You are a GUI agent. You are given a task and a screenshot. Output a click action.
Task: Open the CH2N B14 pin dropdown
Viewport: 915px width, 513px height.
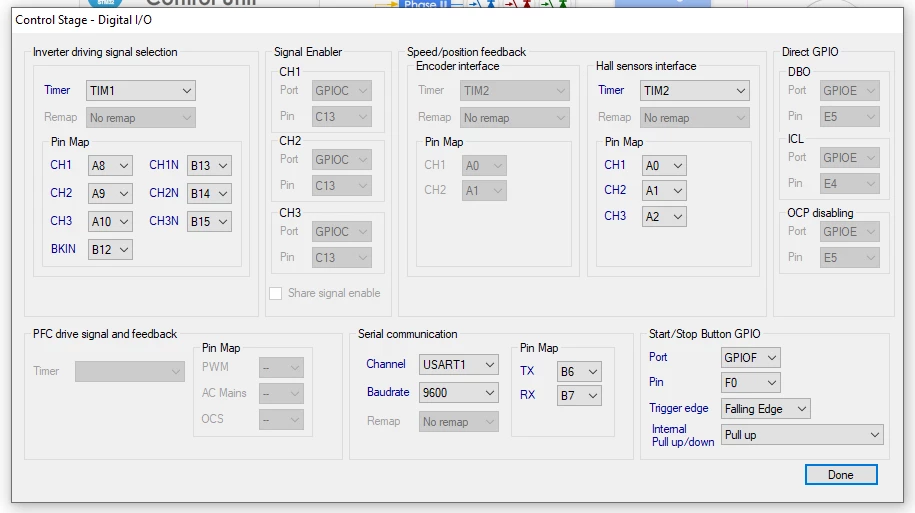(209, 194)
